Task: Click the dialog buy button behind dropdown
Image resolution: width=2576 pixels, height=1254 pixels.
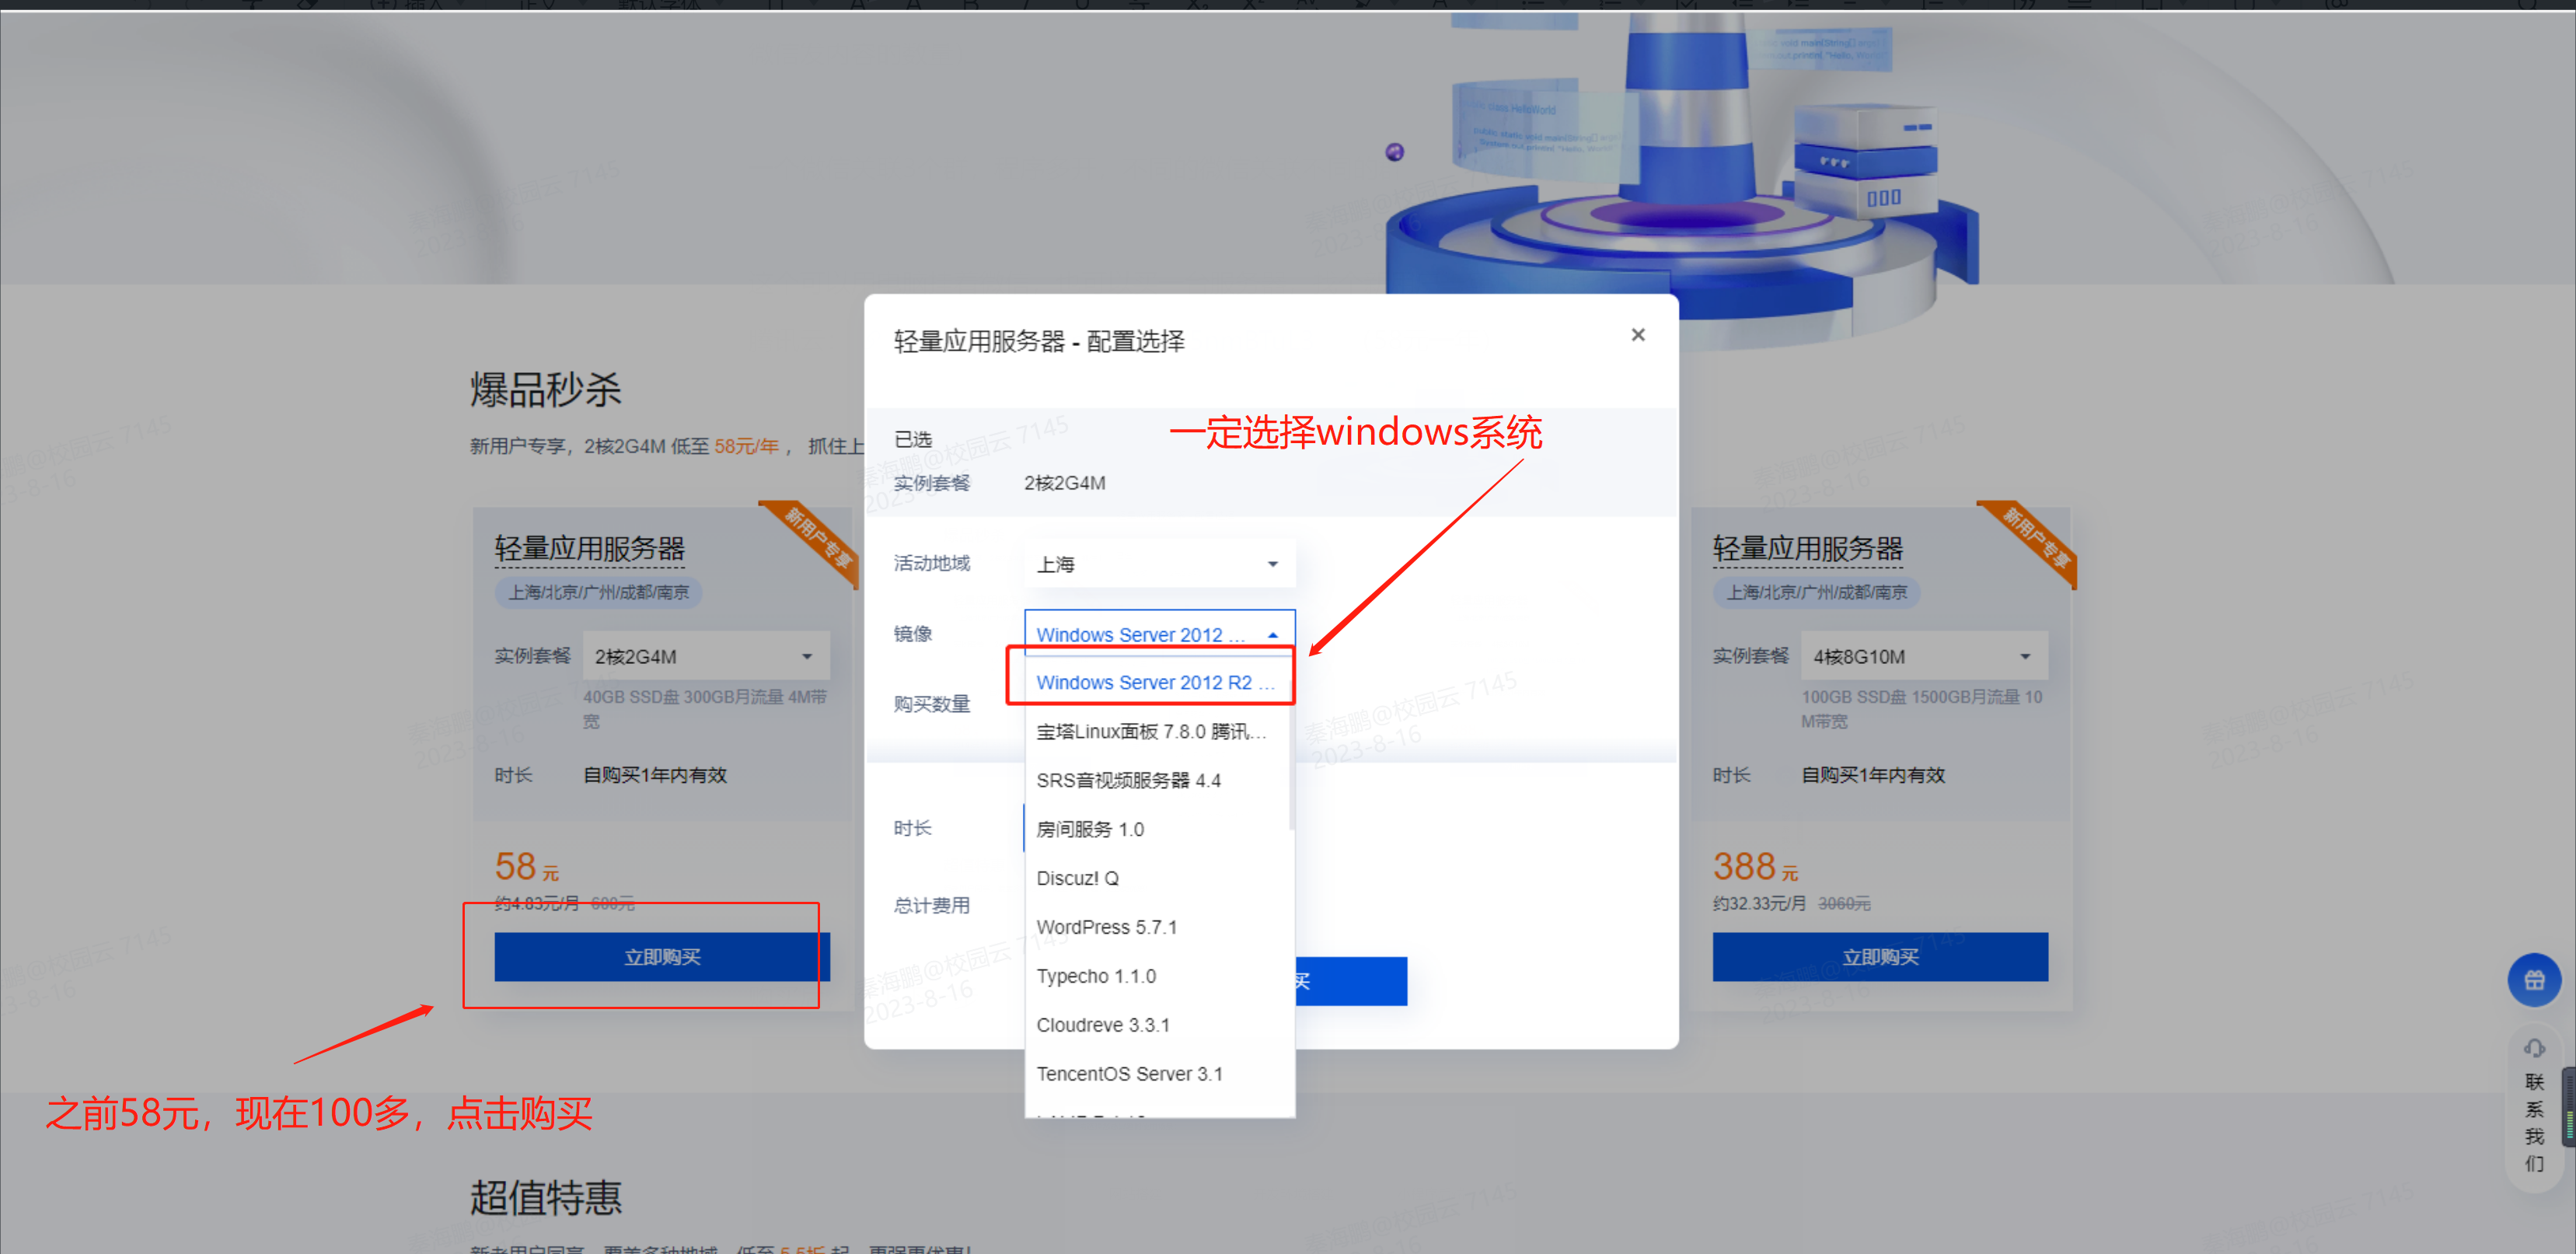Action: pos(1351,981)
